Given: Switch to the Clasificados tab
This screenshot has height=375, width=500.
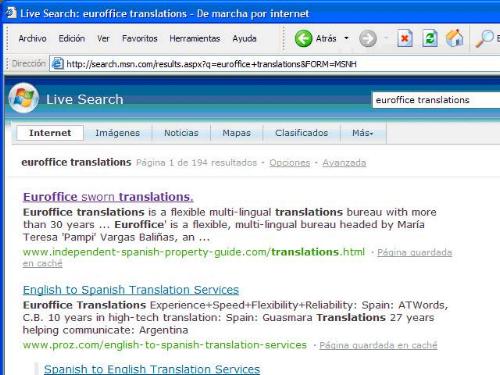Looking at the screenshot, I should tap(301, 133).
